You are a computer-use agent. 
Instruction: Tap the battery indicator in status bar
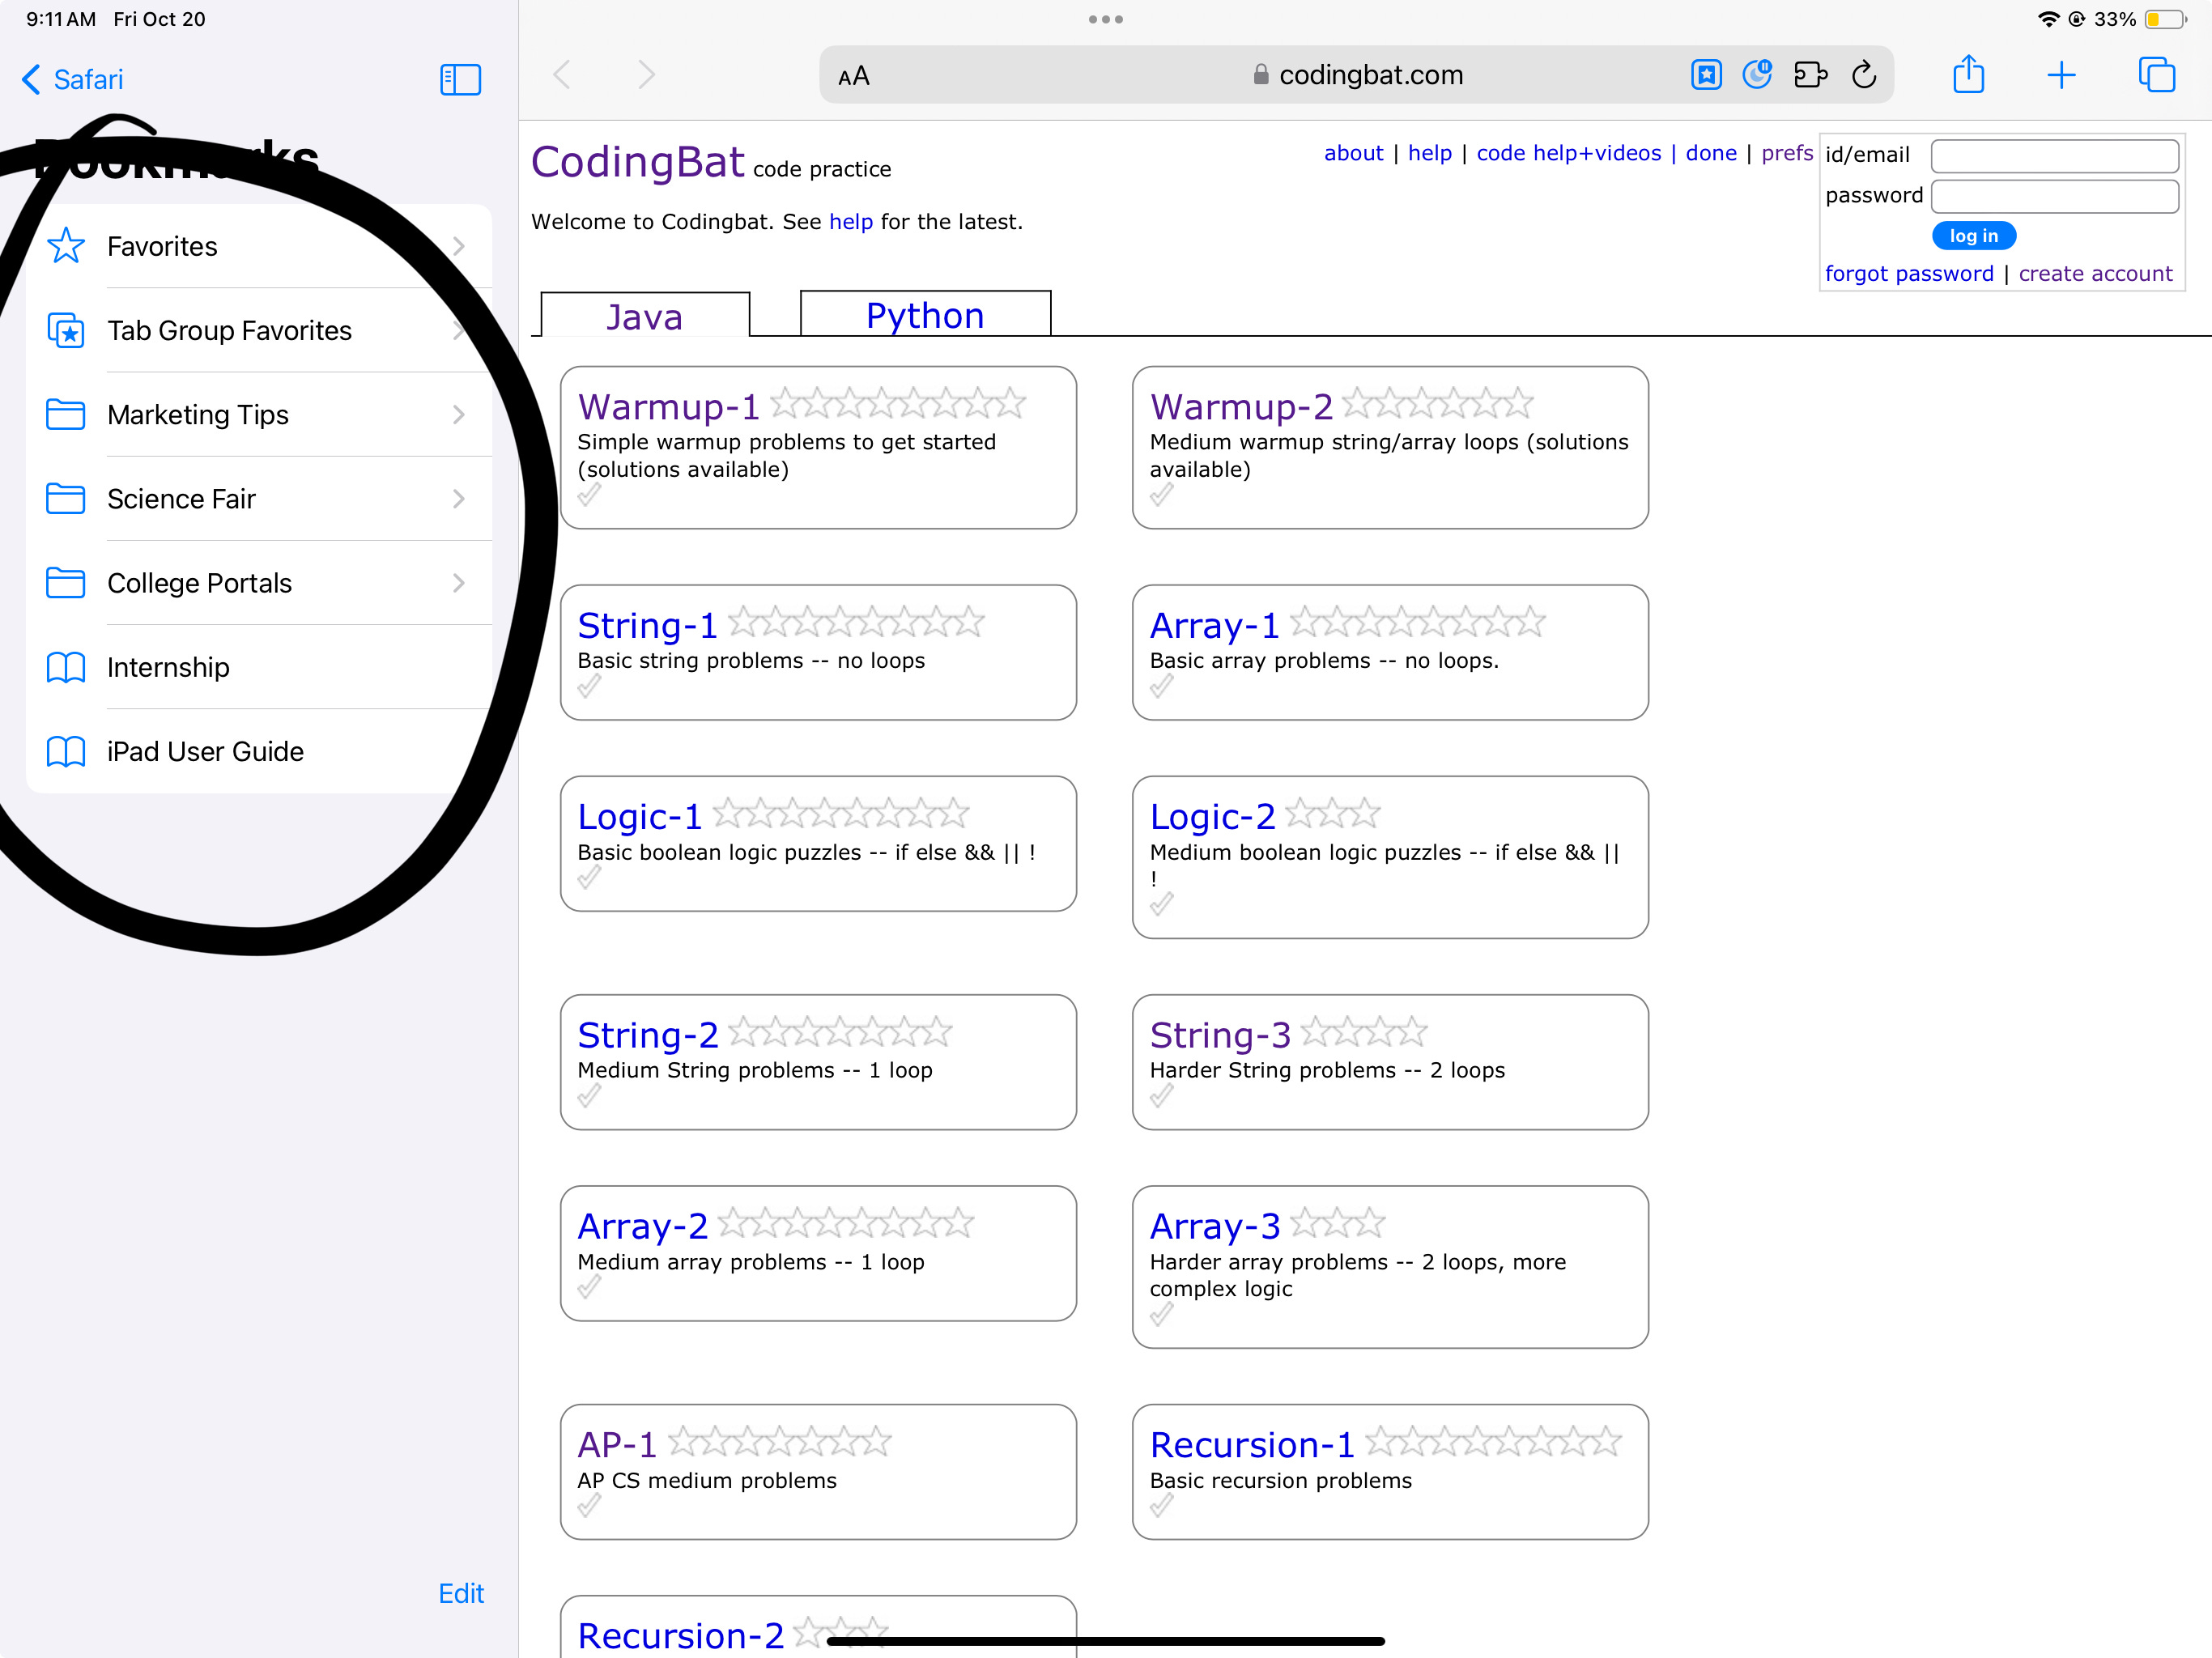click(x=2165, y=19)
